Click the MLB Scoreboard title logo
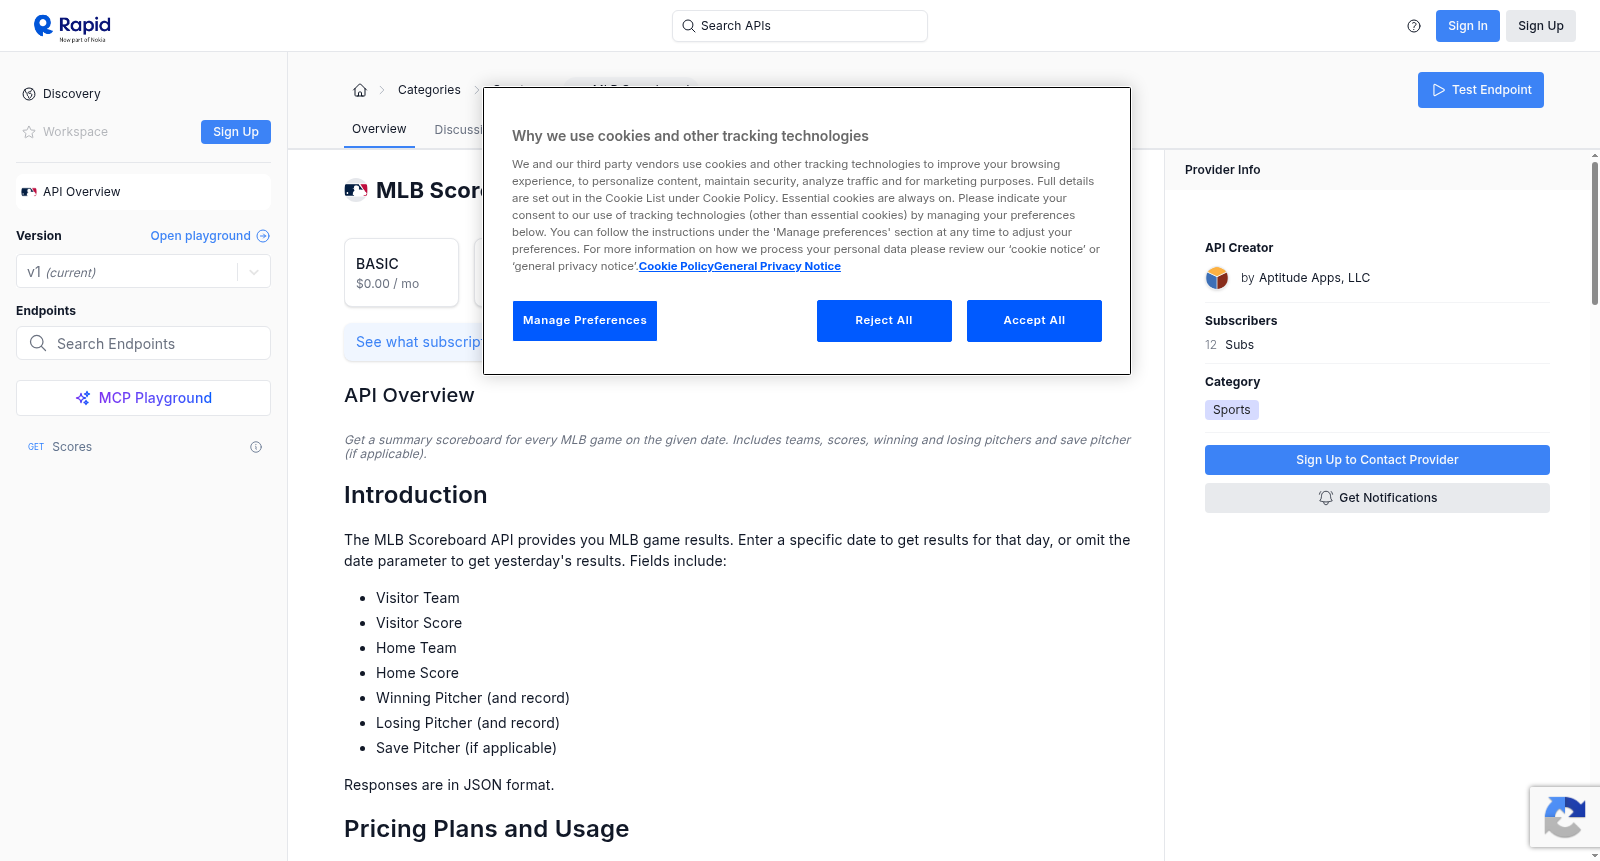 click(356, 190)
